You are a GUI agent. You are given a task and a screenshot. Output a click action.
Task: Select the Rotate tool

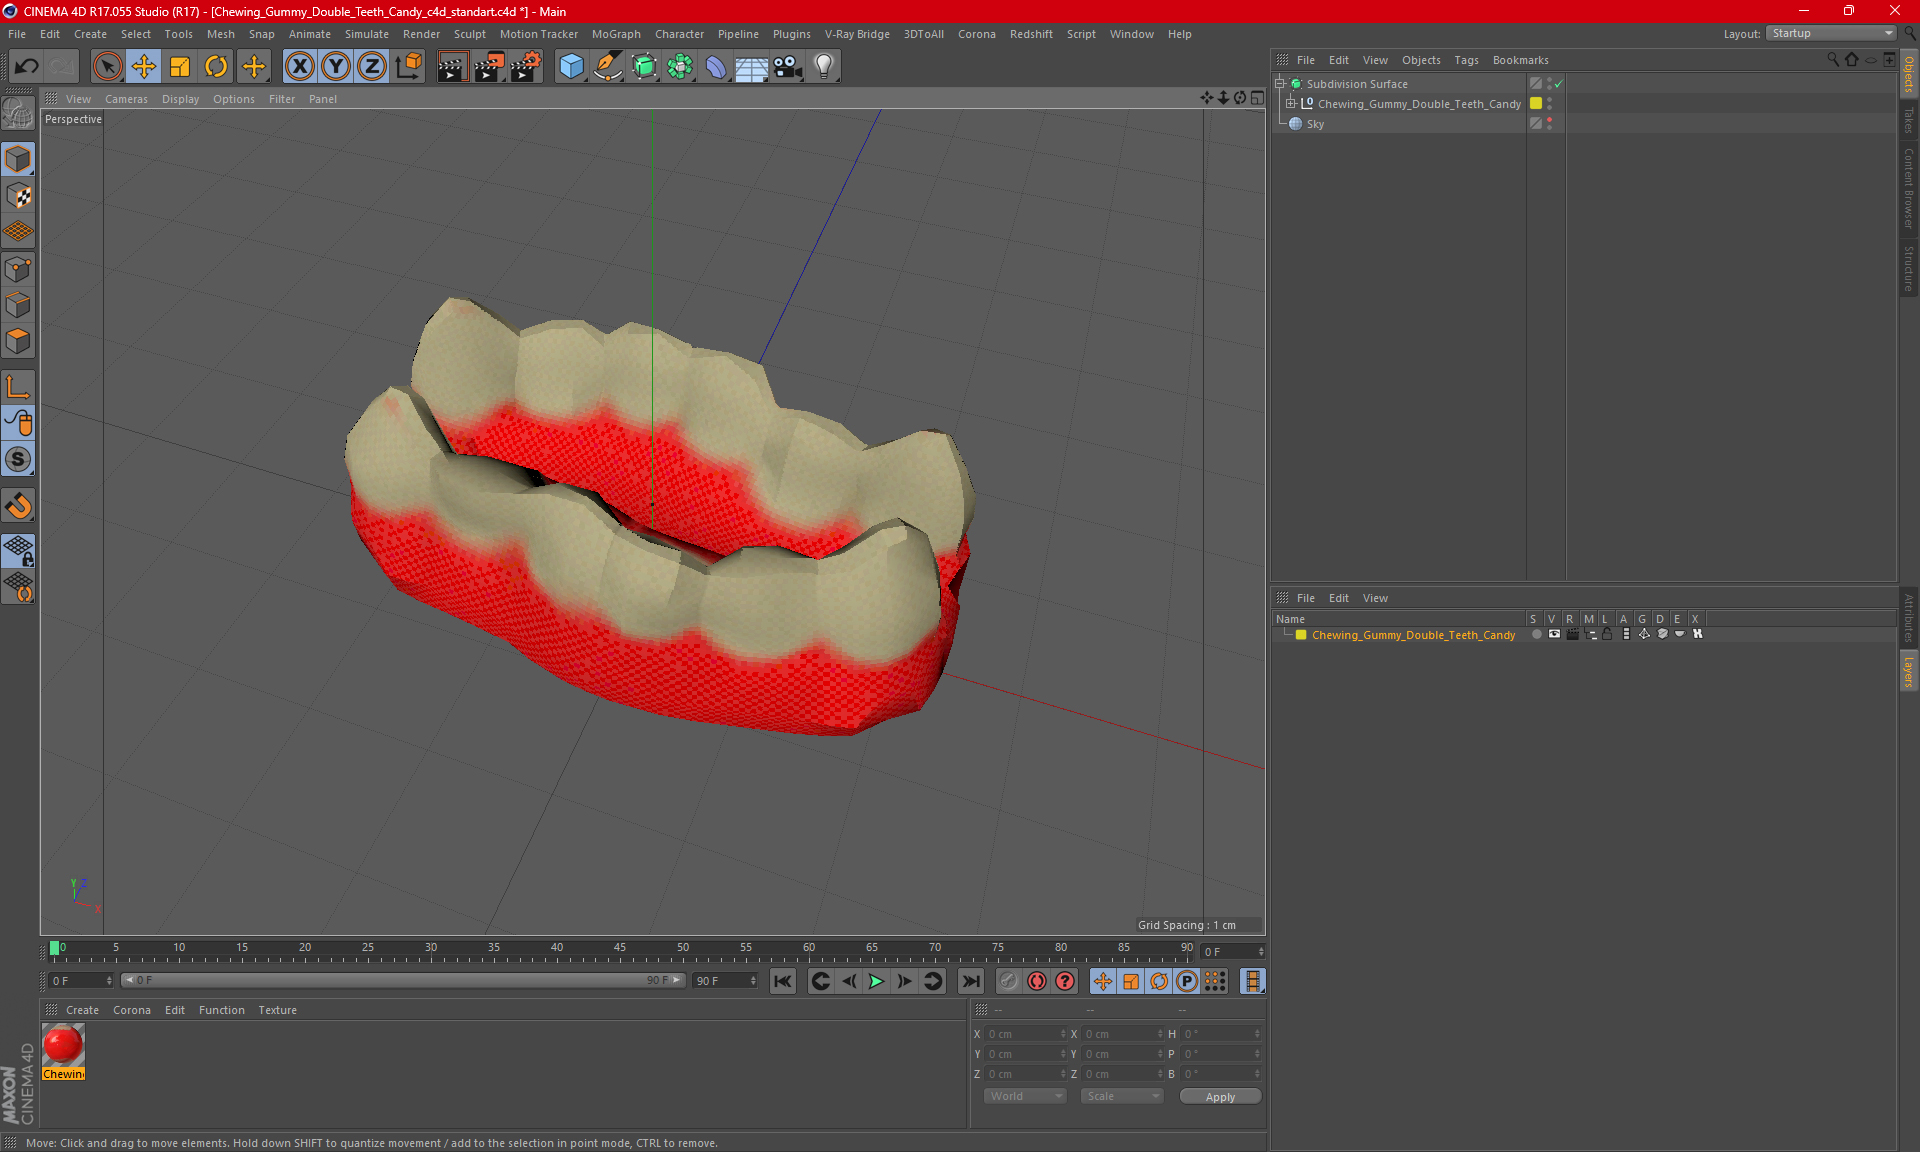216,67
